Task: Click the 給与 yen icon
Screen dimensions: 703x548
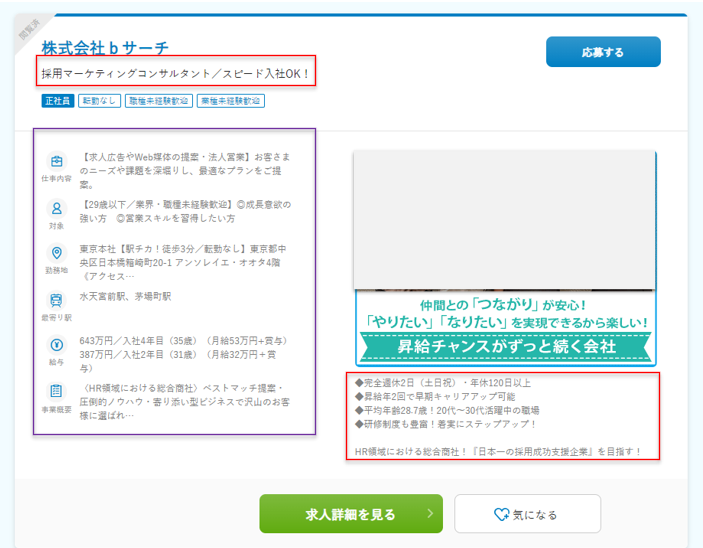Action: click(x=57, y=344)
